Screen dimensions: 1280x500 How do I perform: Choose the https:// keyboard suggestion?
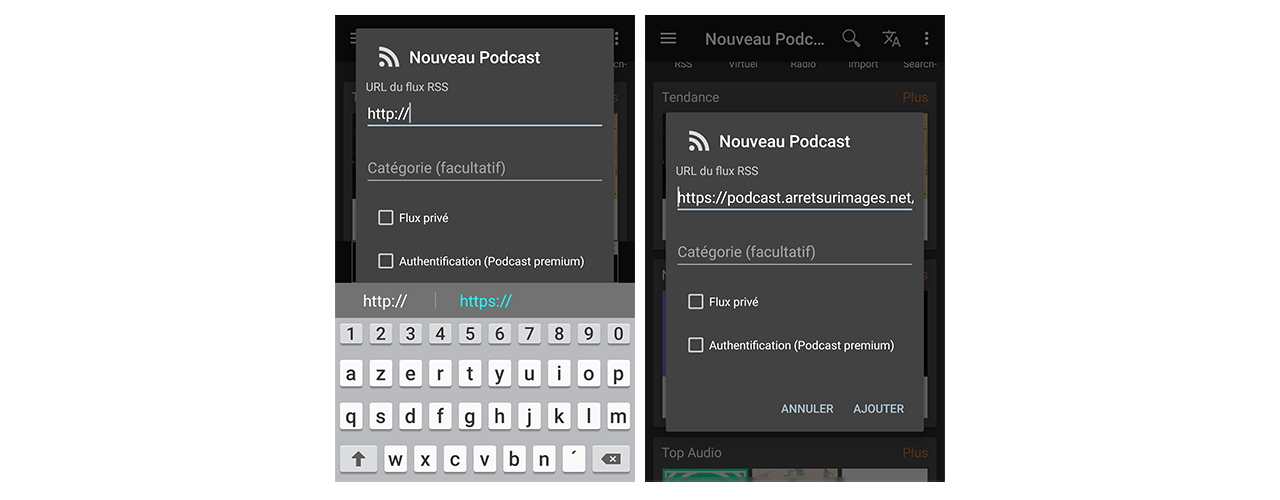tap(485, 301)
